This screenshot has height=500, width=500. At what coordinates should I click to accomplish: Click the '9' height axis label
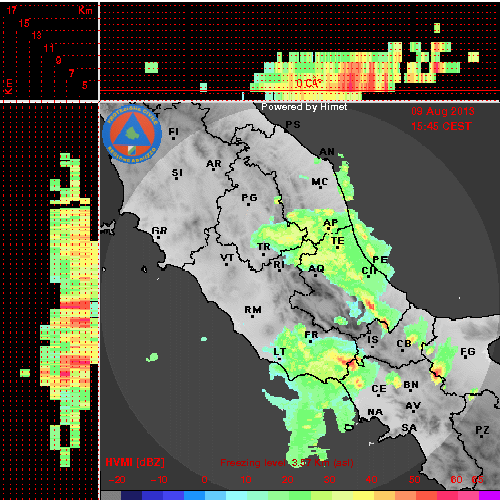(58, 60)
